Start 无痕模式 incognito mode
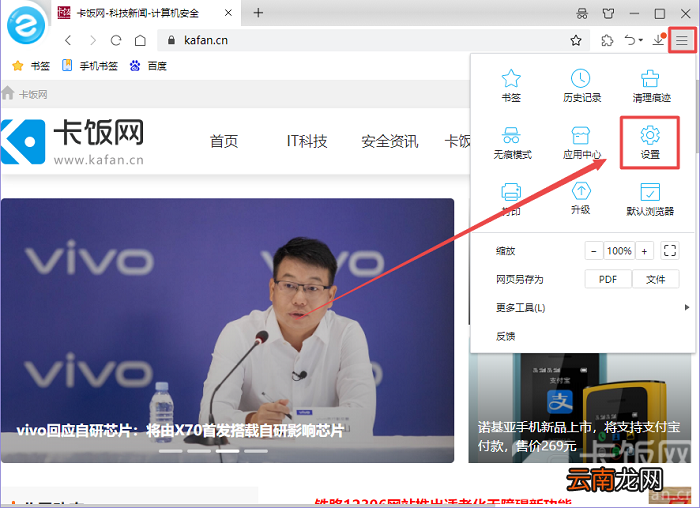The height and width of the screenshot is (508, 700). point(512,143)
